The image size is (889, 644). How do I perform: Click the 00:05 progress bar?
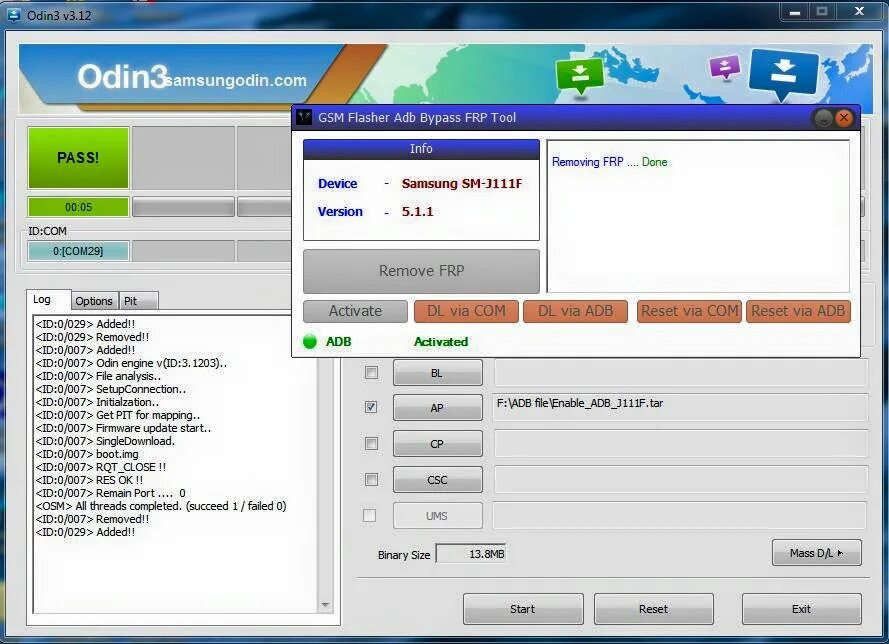[x=78, y=207]
